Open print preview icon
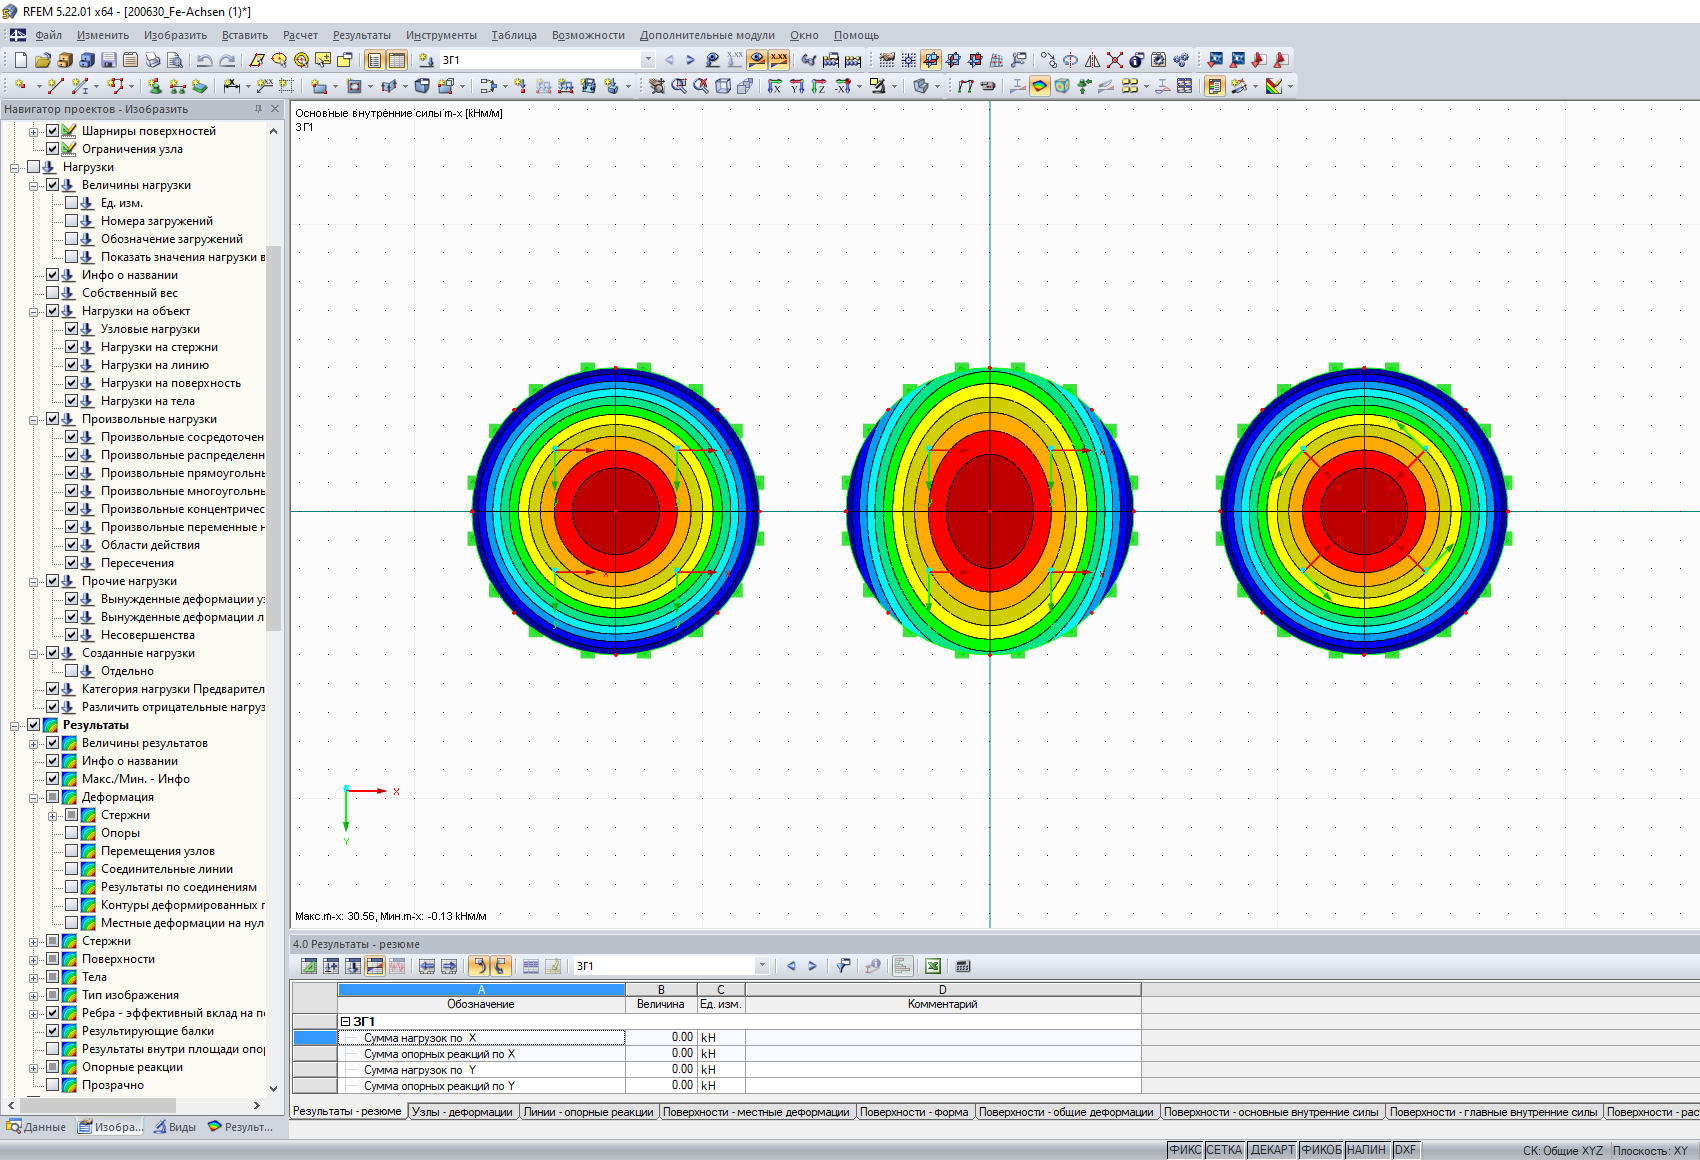1700x1160 pixels. point(174,60)
